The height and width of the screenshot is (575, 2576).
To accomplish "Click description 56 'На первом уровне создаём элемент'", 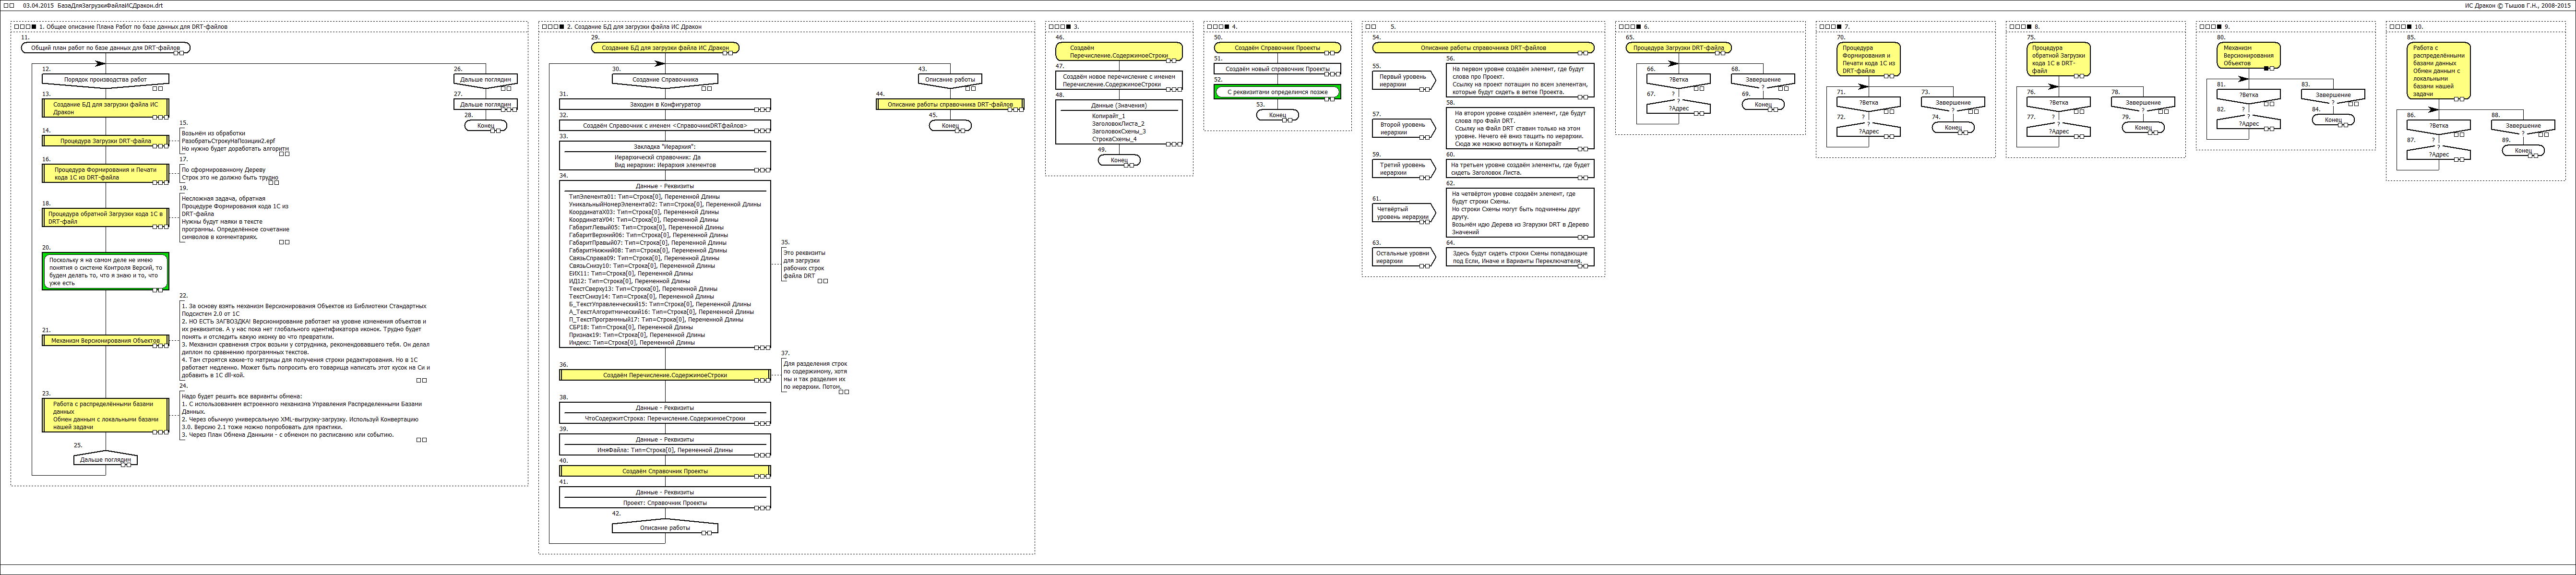I will pos(1520,80).
